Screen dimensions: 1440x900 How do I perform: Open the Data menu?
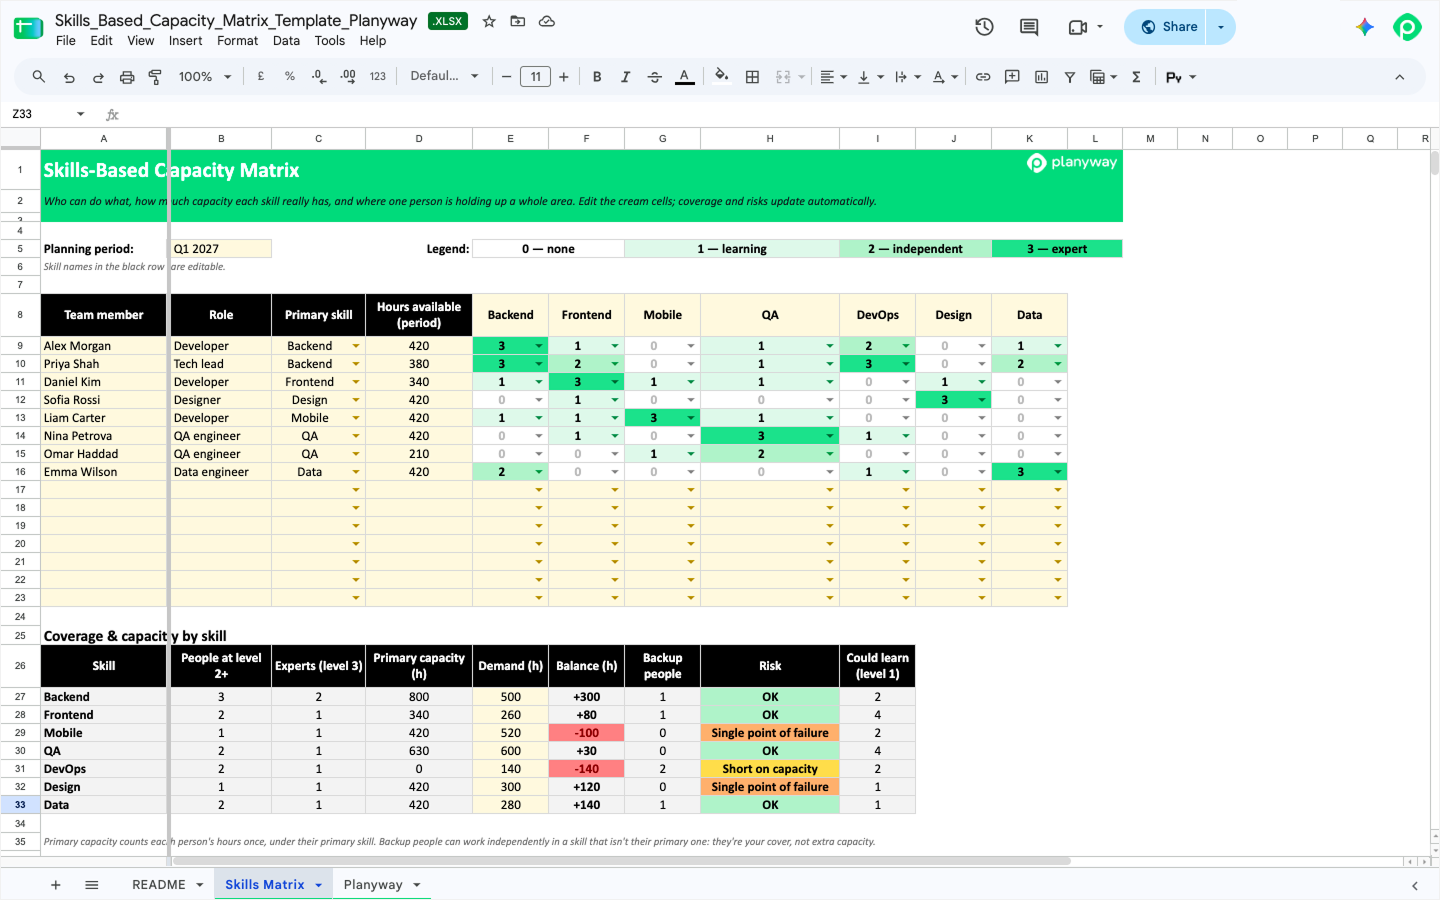click(x=286, y=41)
